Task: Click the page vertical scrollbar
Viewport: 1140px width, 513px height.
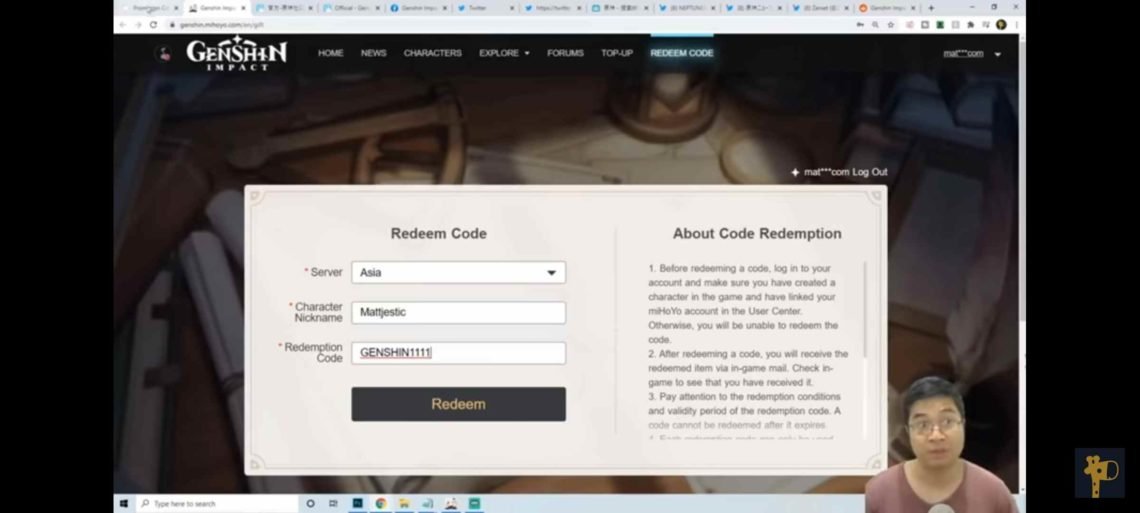Action: 1021,182
